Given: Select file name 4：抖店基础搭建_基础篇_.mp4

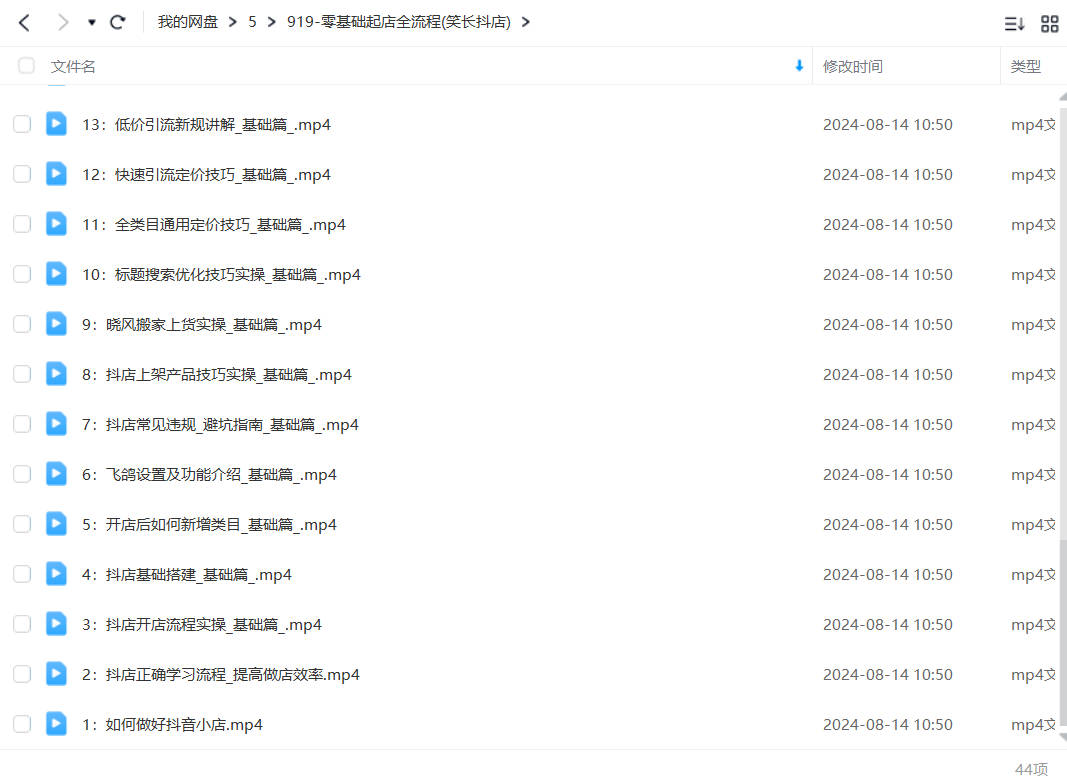Looking at the screenshot, I should pyautogui.click(x=187, y=575).
